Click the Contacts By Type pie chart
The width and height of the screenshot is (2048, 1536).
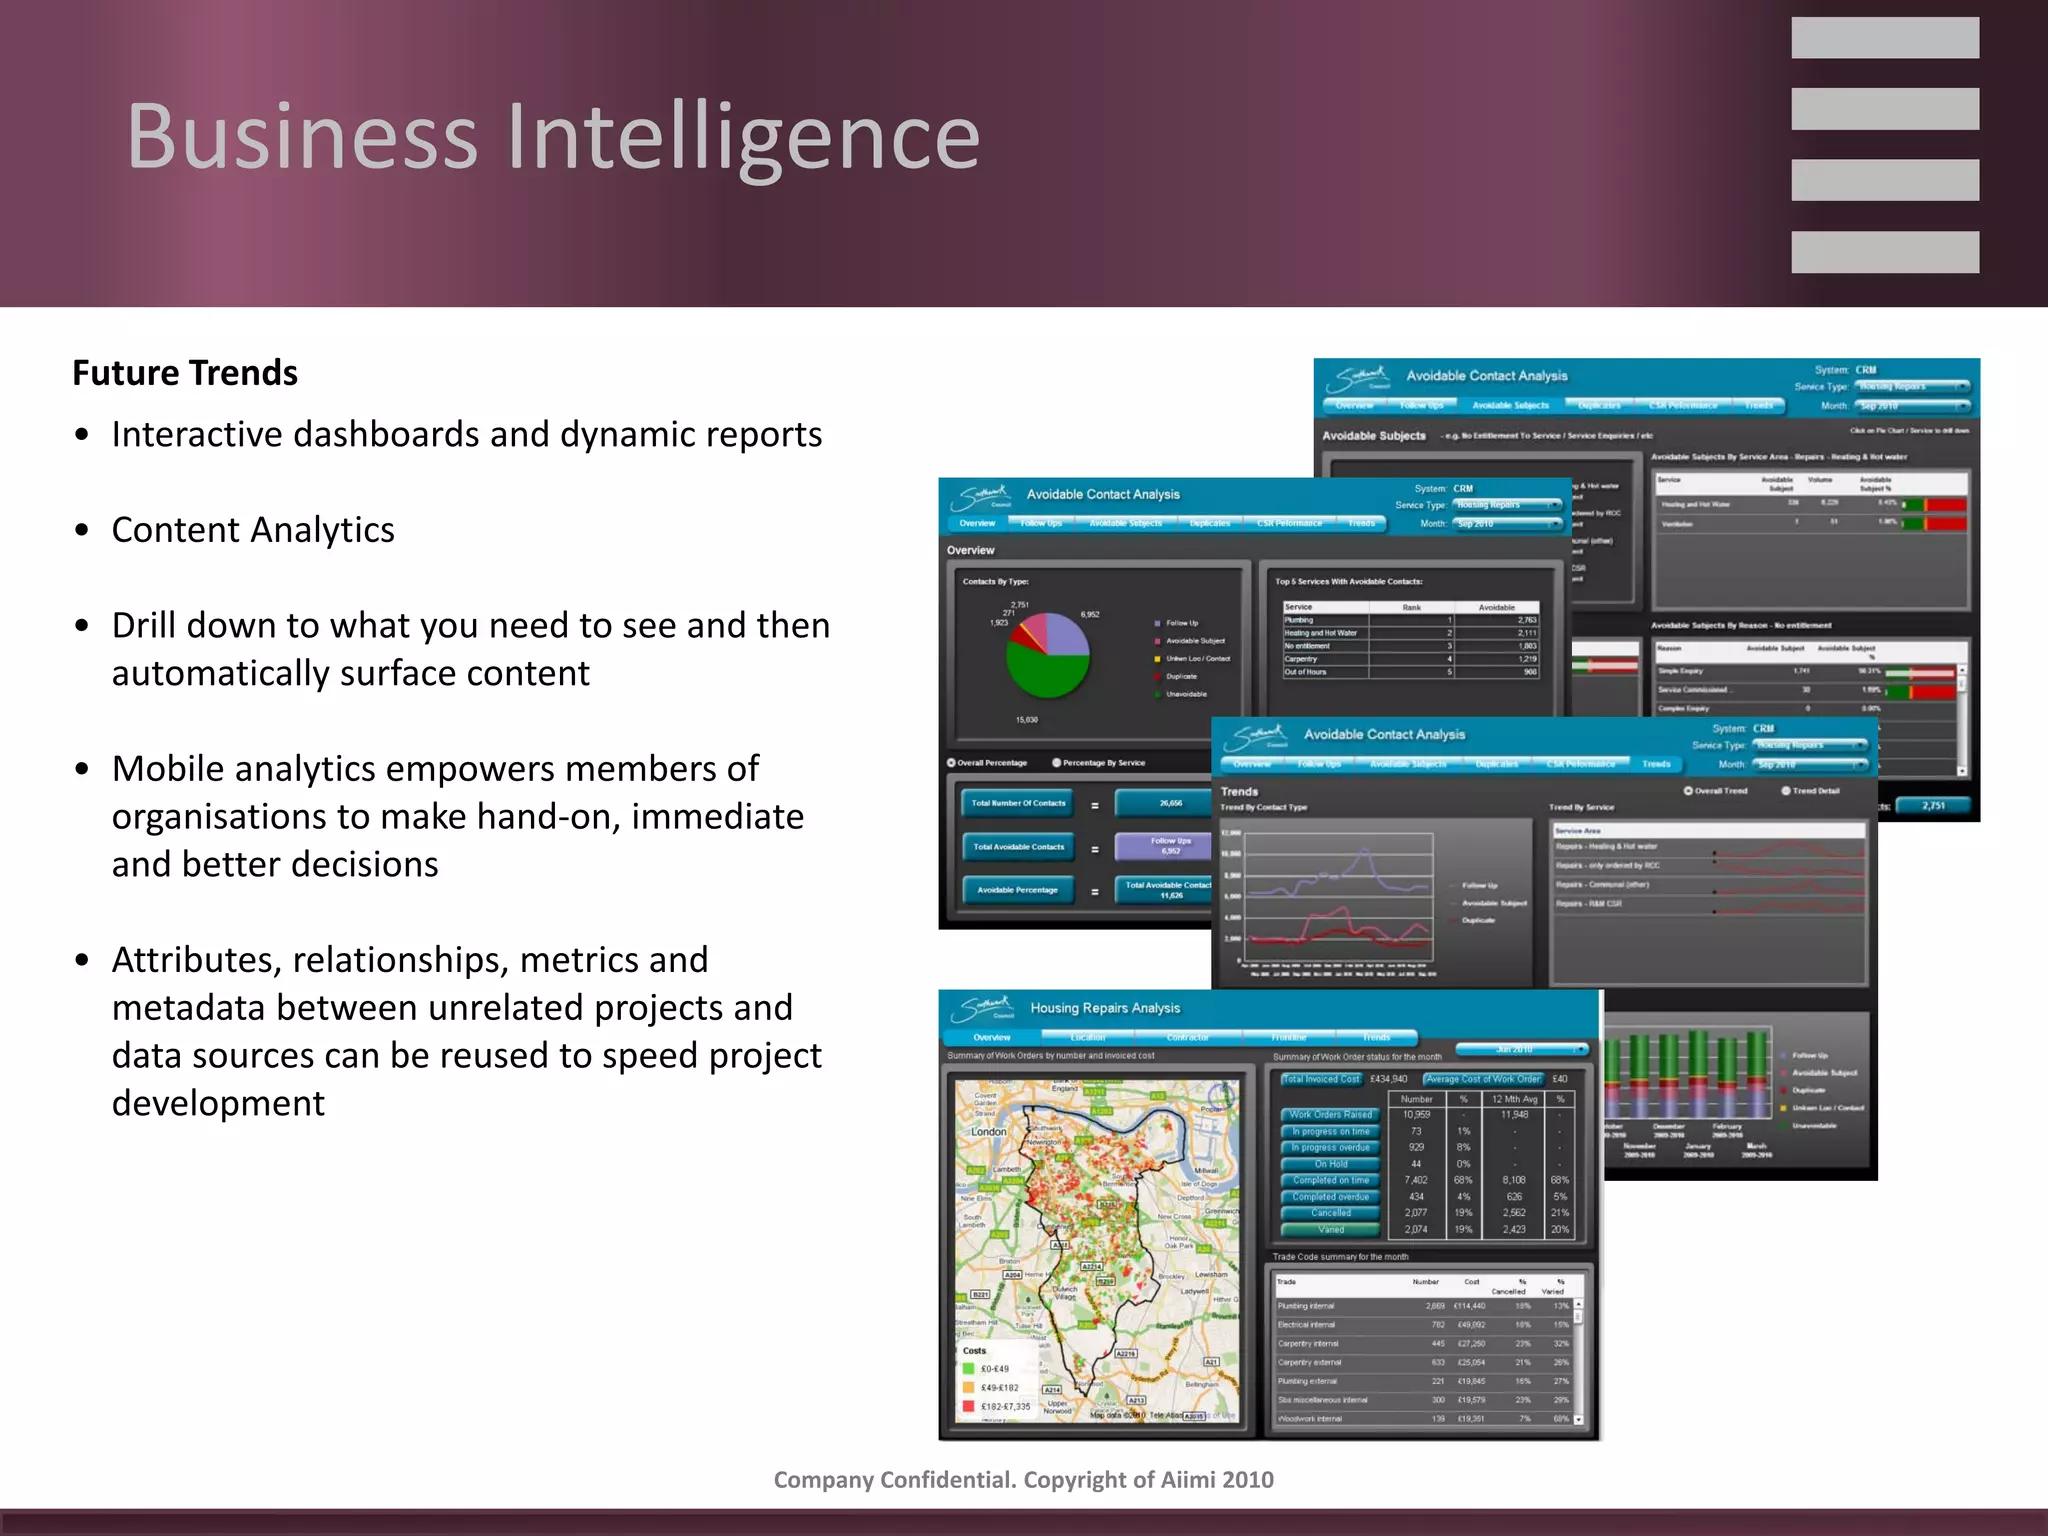(1047, 655)
